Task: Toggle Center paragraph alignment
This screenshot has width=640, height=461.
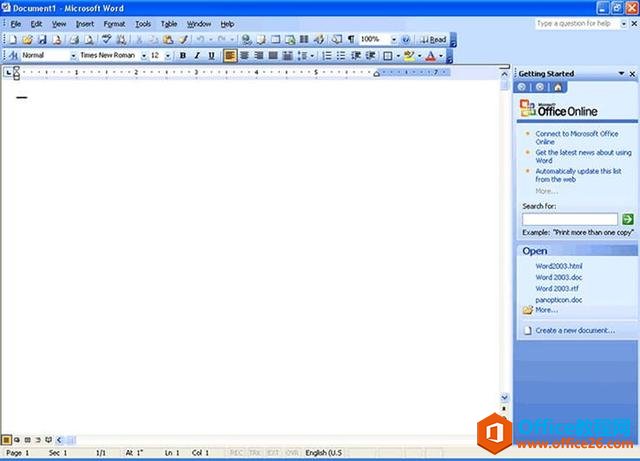Action: (244, 56)
